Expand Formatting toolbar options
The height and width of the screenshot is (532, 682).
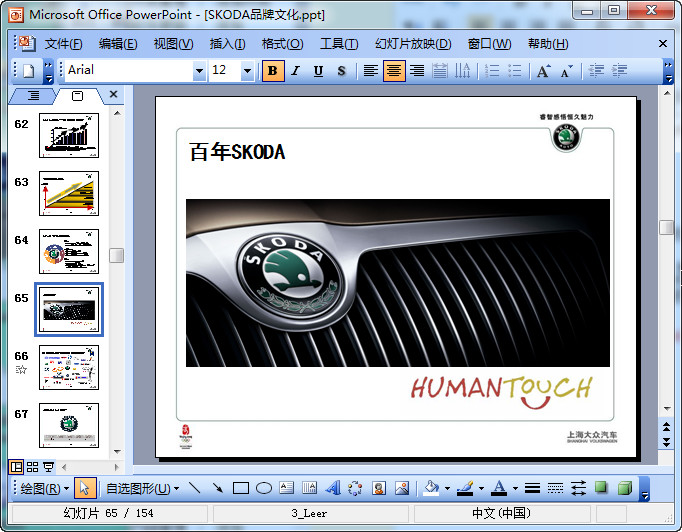668,71
